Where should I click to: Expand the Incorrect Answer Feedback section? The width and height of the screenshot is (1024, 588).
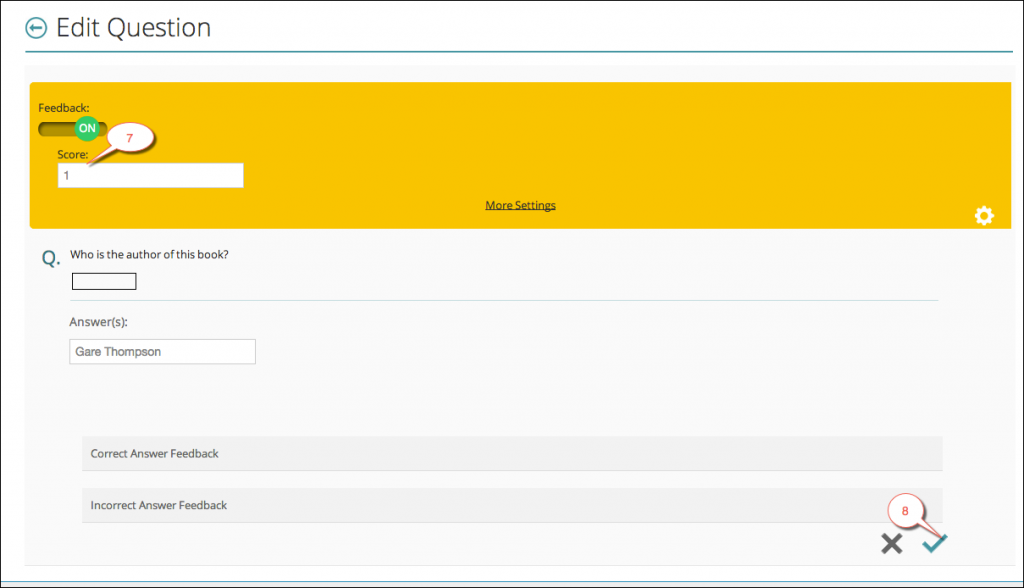(x=511, y=505)
